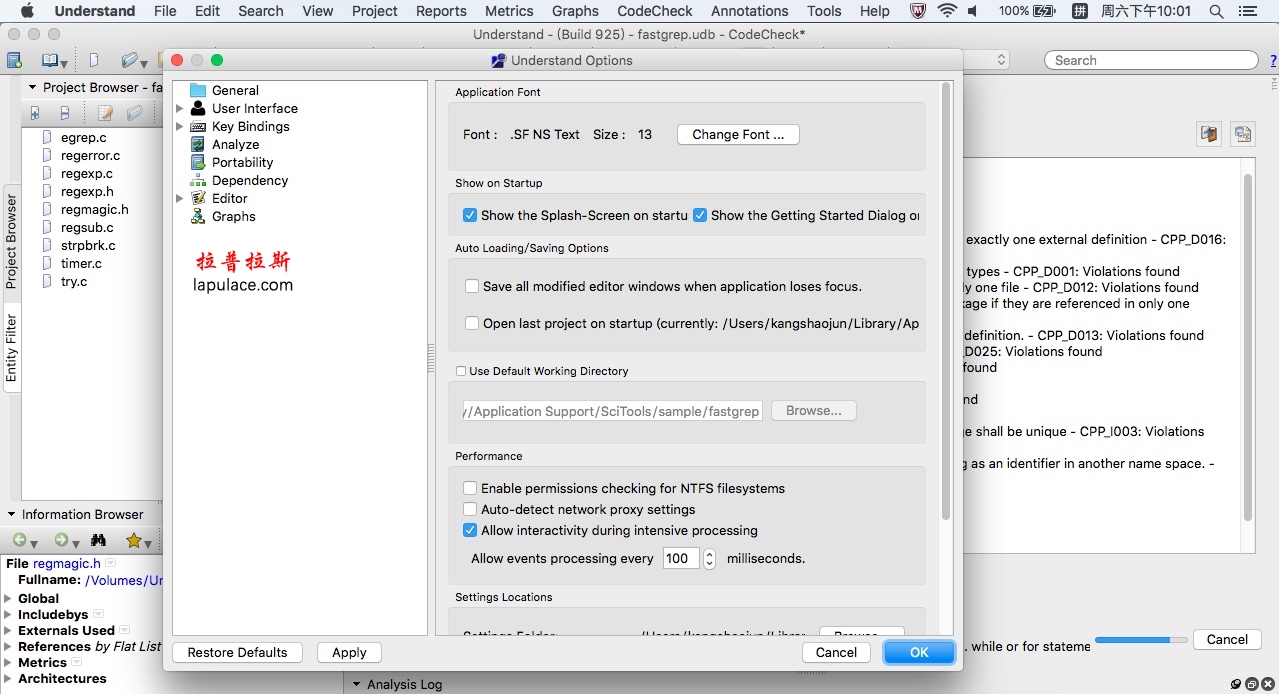Screen dimensions: 1279x694
Task: Expand the Architectures section
Action: (x=8, y=678)
